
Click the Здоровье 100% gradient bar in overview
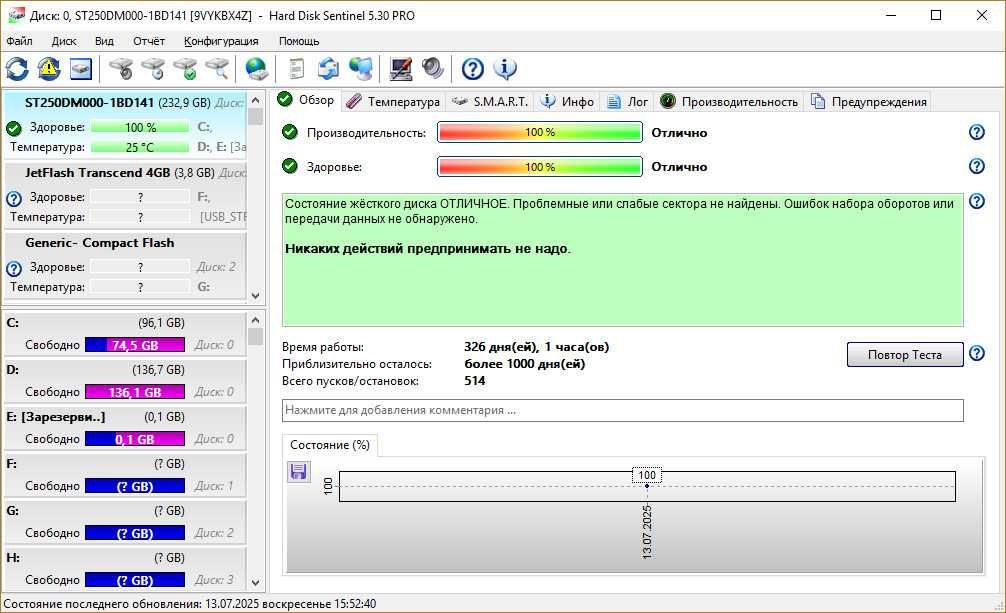(x=540, y=166)
